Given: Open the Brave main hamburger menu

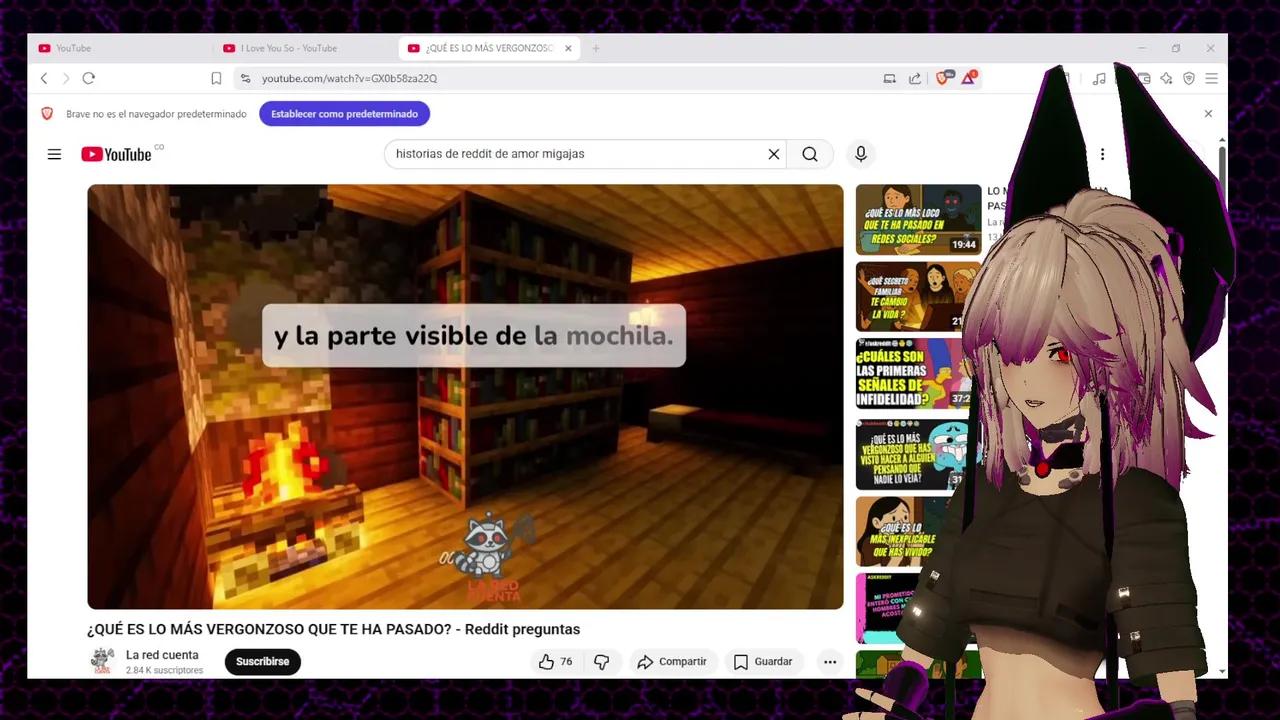Looking at the screenshot, I should coord(1211,78).
